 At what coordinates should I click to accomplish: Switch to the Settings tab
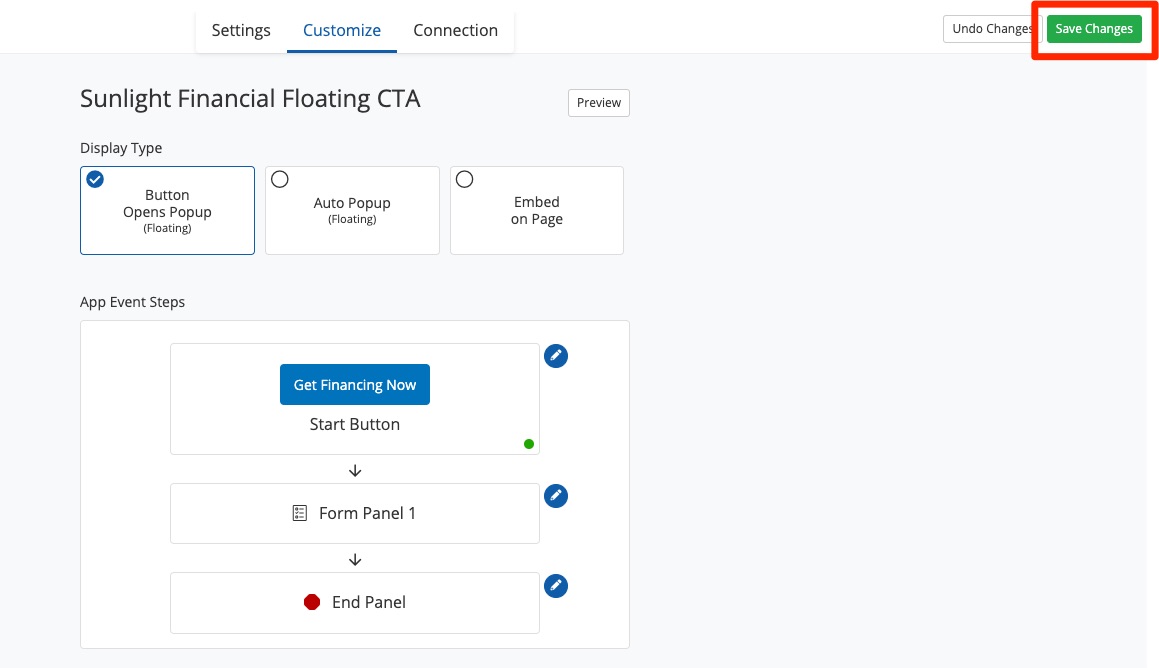[x=241, y=30]
